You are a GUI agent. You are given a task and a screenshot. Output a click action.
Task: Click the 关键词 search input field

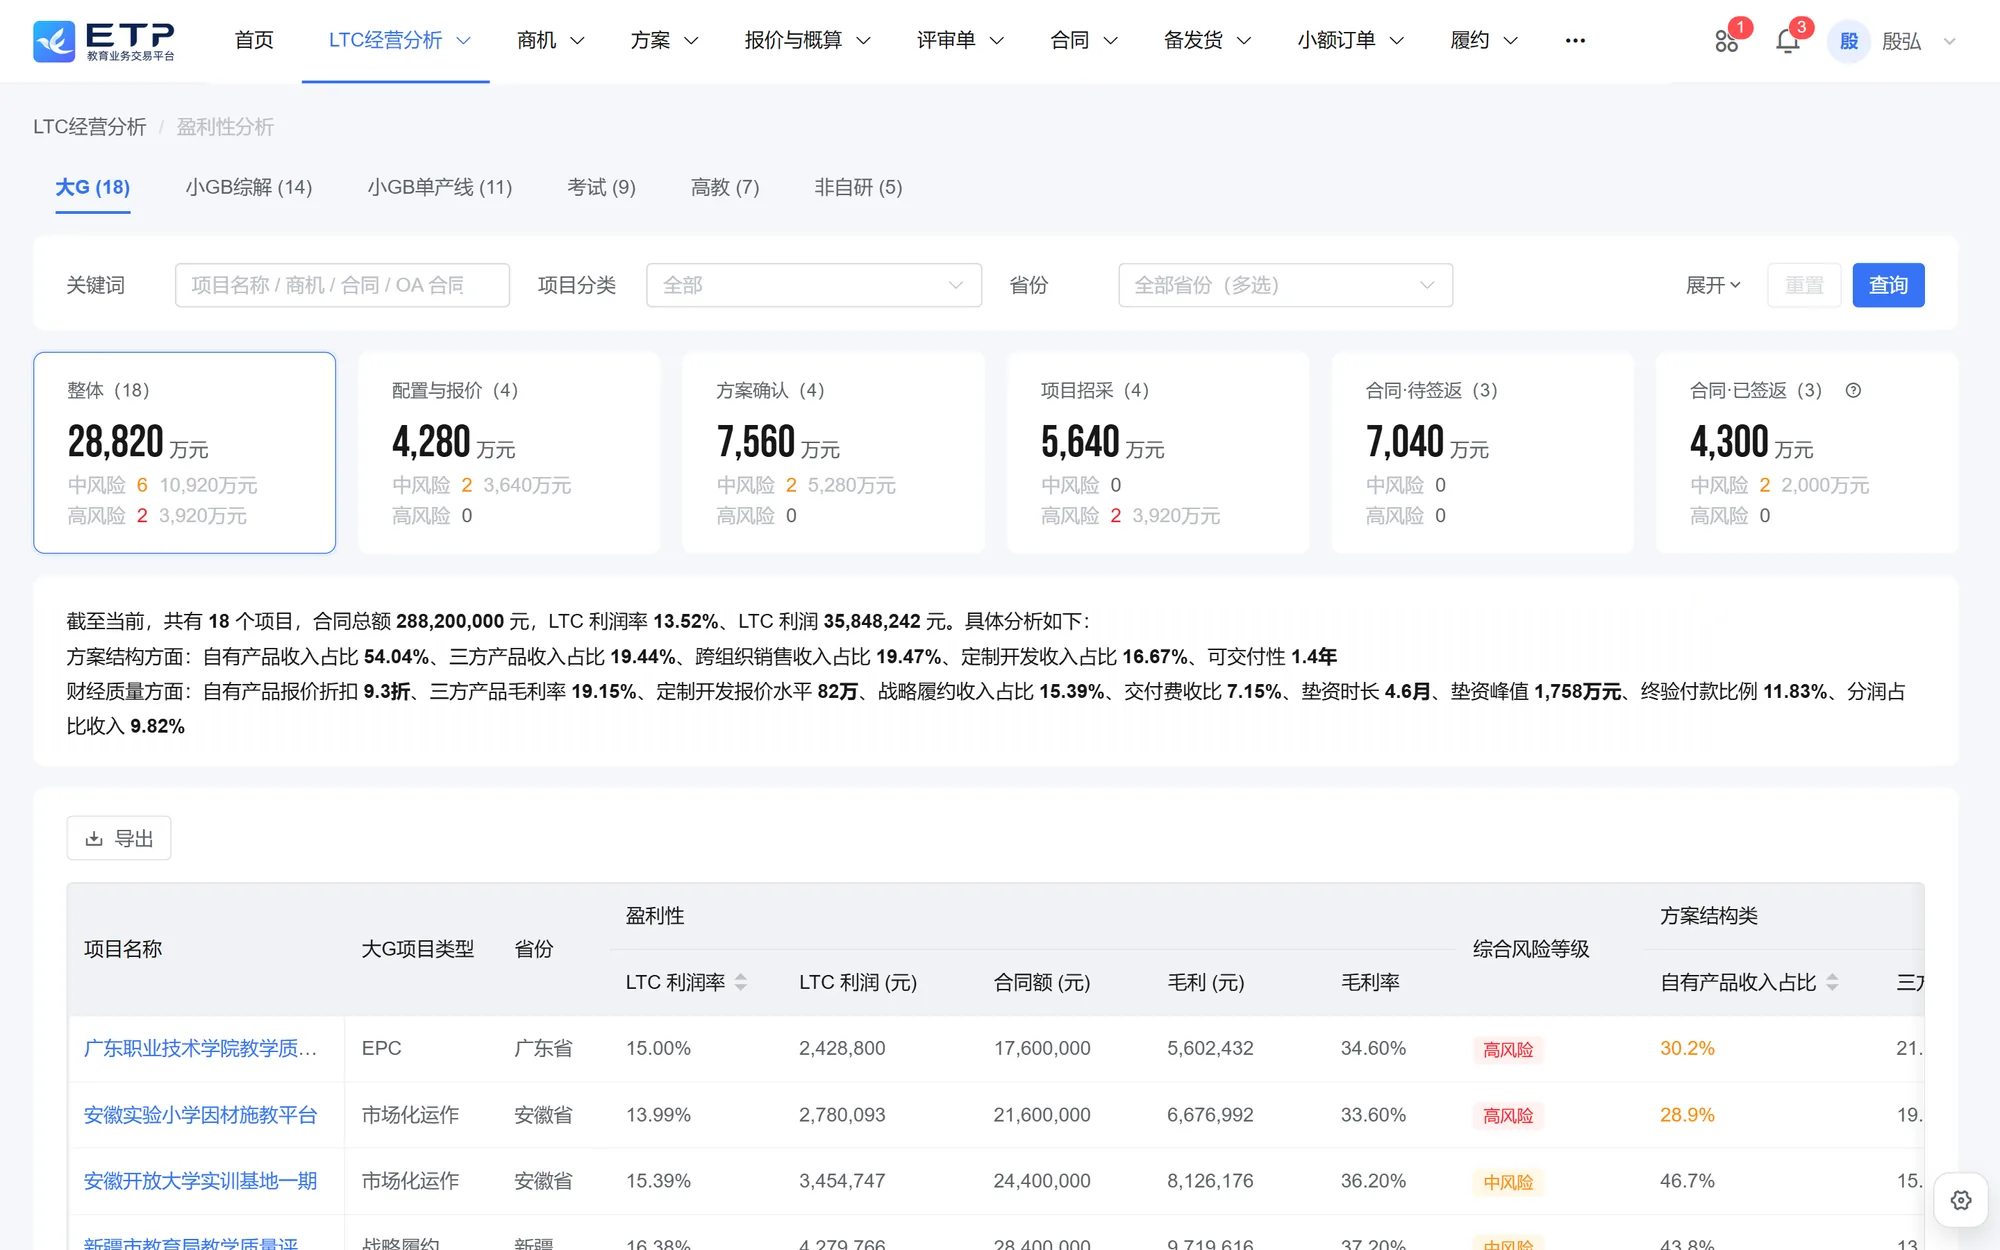tap(342, 285)
